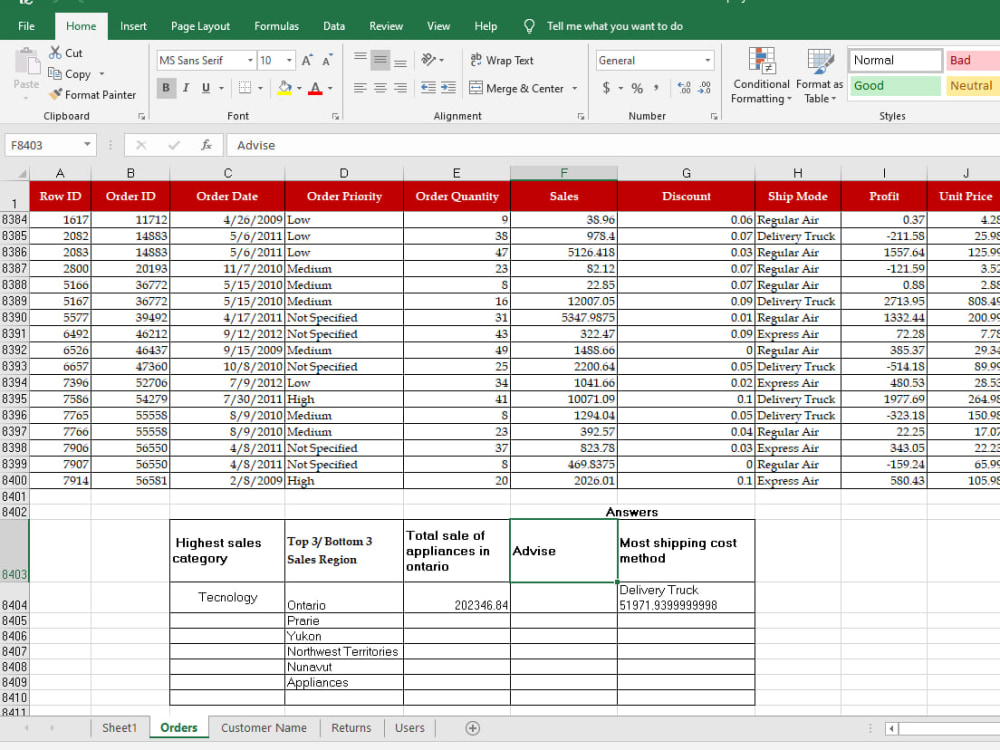
Task: Open the Borders icon in Font group
Action: click(x=245, y=88)
